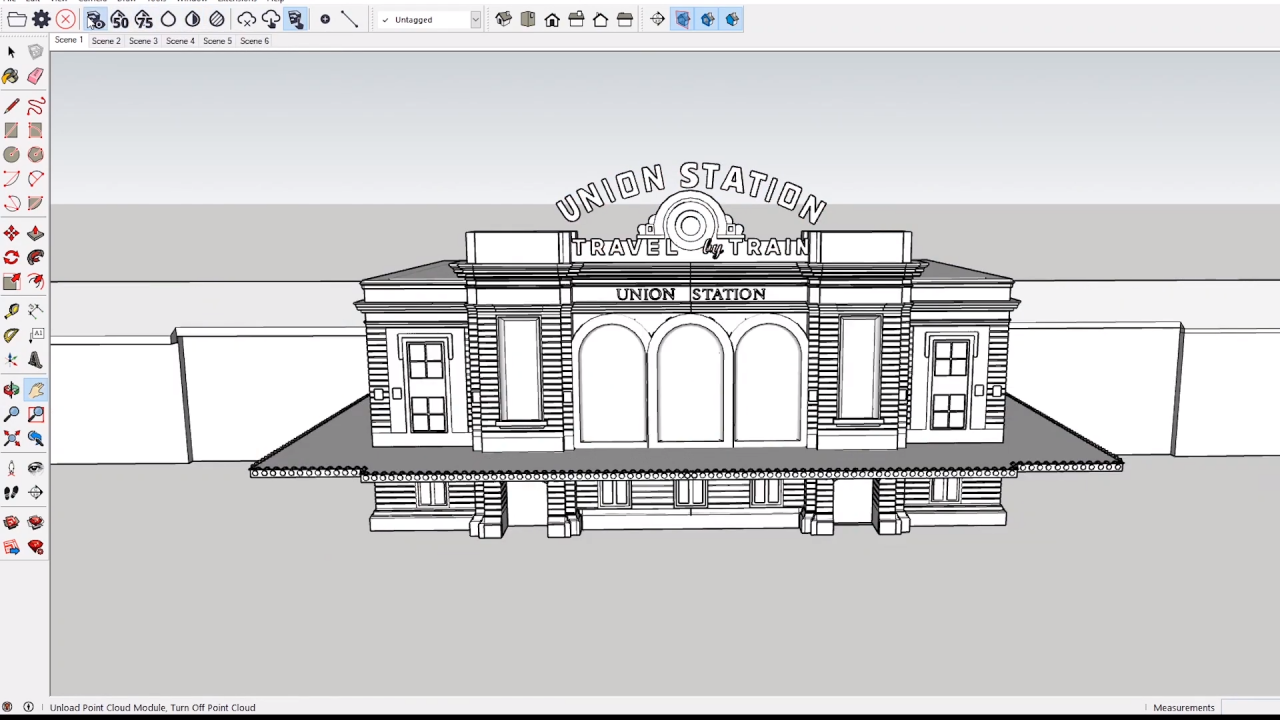The image size is (1280, 720).
Task: Open Scene 6 tab
Action: 254,41
